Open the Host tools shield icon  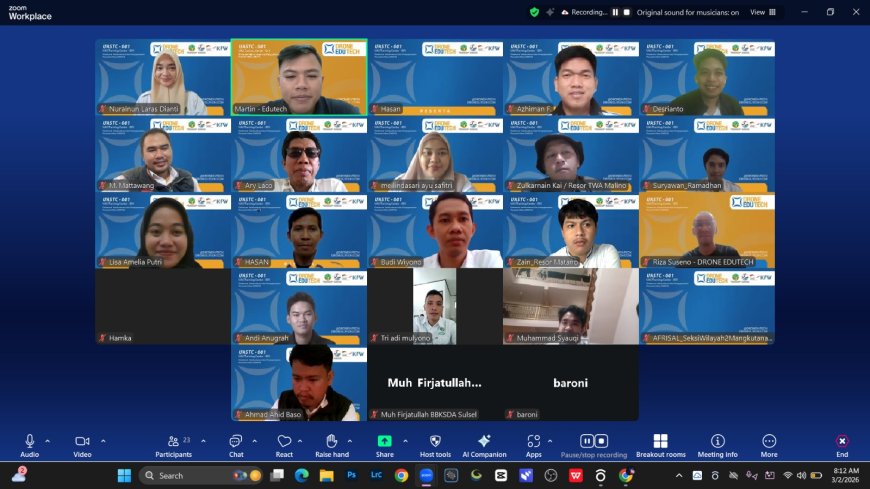pos(434,442)
